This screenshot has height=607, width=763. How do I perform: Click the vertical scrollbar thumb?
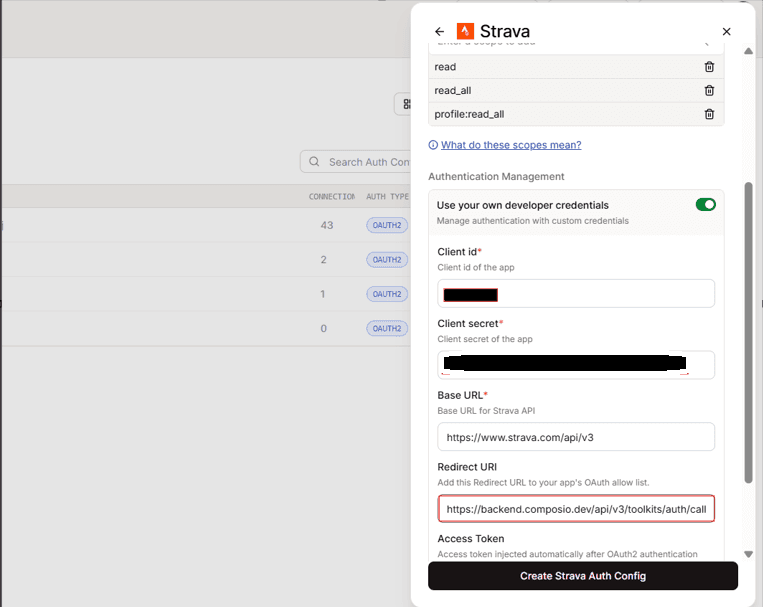[748, 333]
